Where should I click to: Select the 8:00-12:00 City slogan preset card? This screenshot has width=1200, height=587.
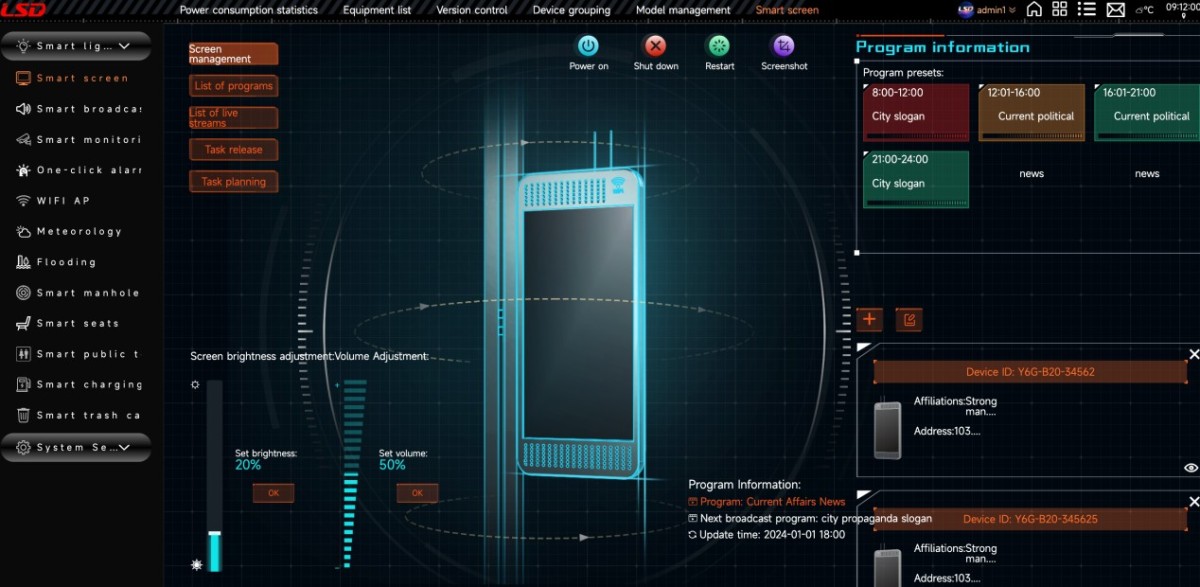coord(914,113)
